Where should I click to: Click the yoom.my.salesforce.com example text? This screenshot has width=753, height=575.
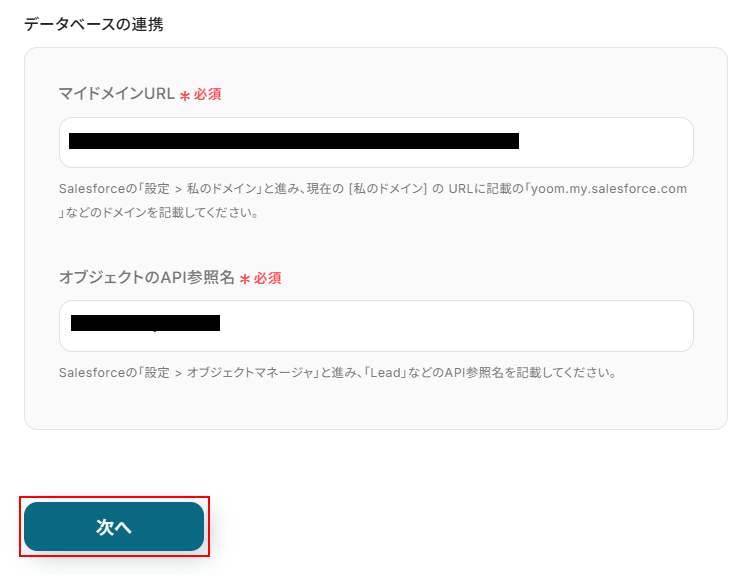click(609, 188)
